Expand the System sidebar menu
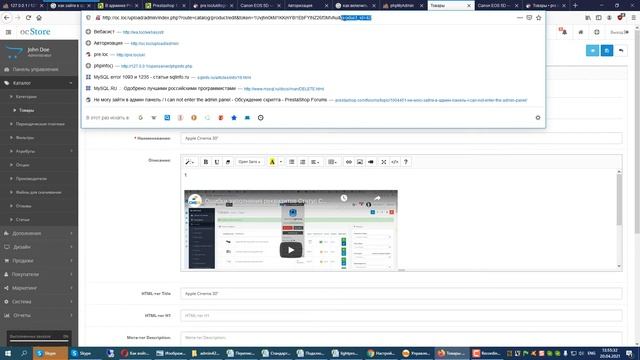Image resolution: width=640 pixels, height=360 pixels. 39,302
